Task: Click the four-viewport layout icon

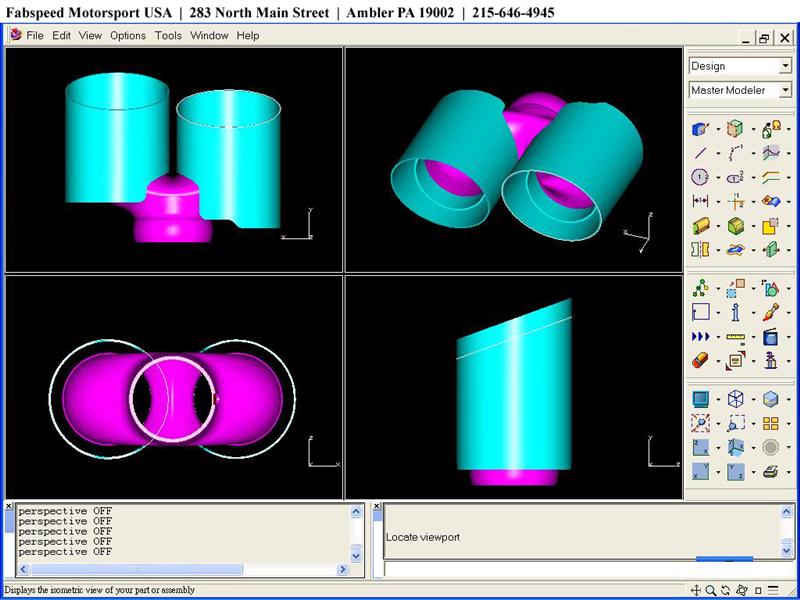Action: coord(771,424)
